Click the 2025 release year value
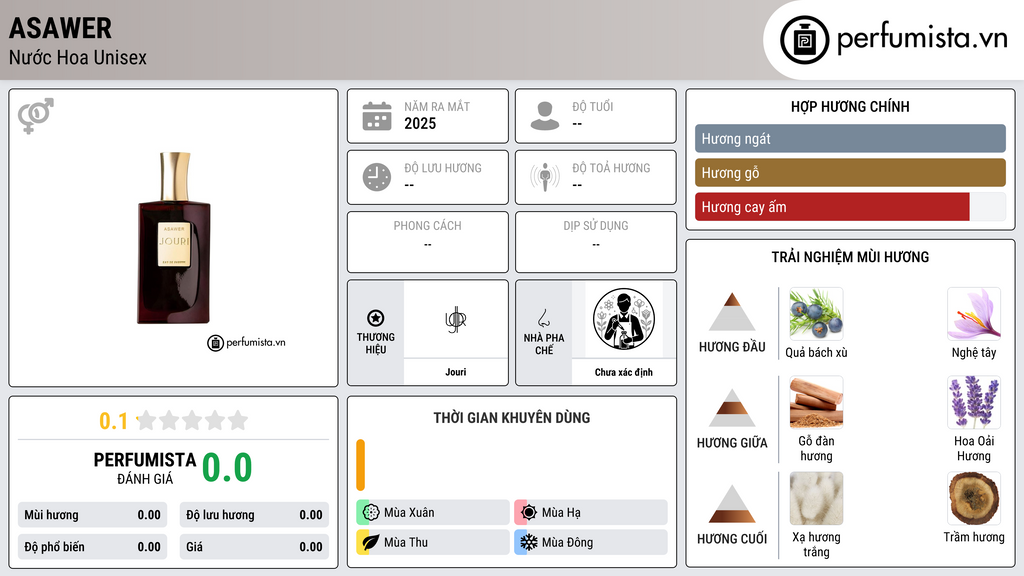This screenshot has width=1024, height=576. pos(420,123)
